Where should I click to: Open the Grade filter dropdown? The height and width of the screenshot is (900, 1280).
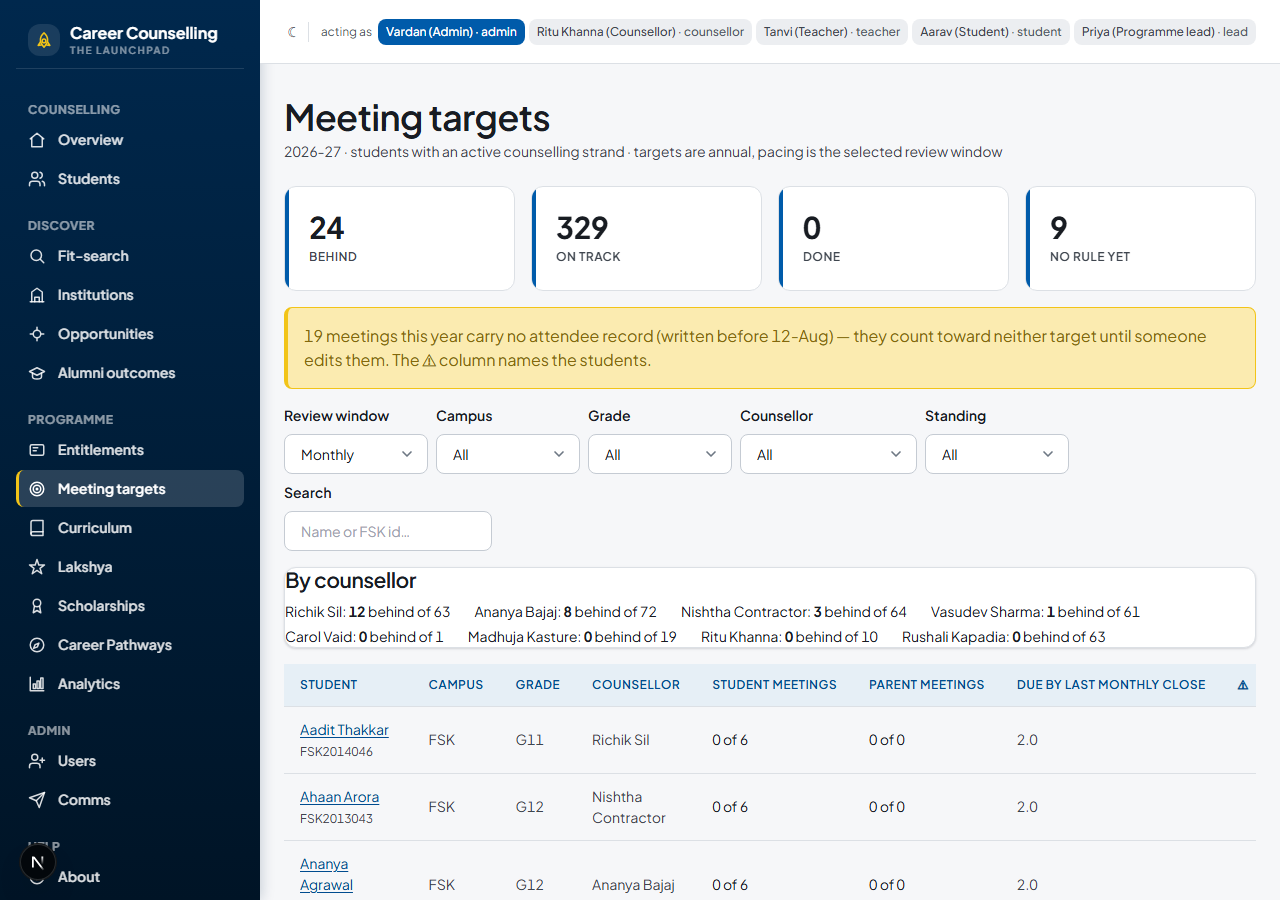[x=660, y=454]
